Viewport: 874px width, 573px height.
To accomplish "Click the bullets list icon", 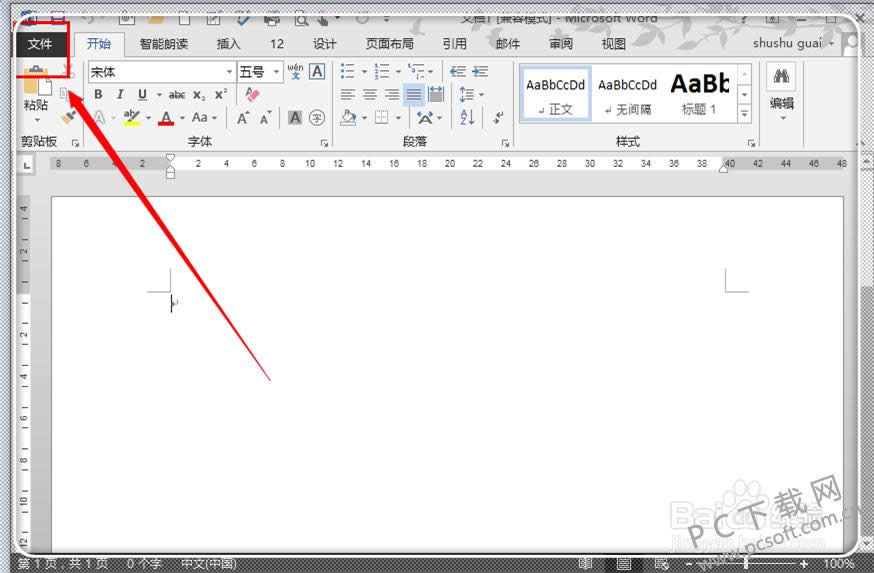I will (x=348, y=71).
